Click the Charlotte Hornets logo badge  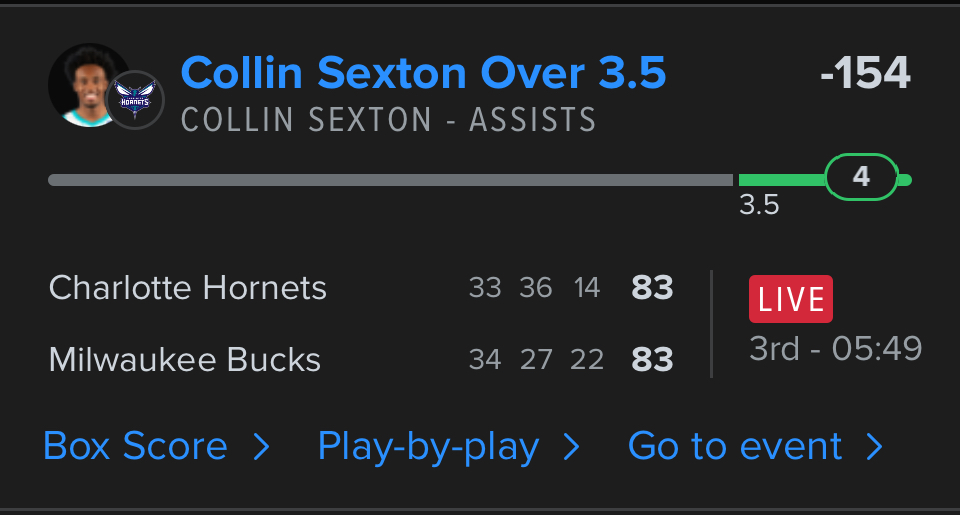click(135, 100)
